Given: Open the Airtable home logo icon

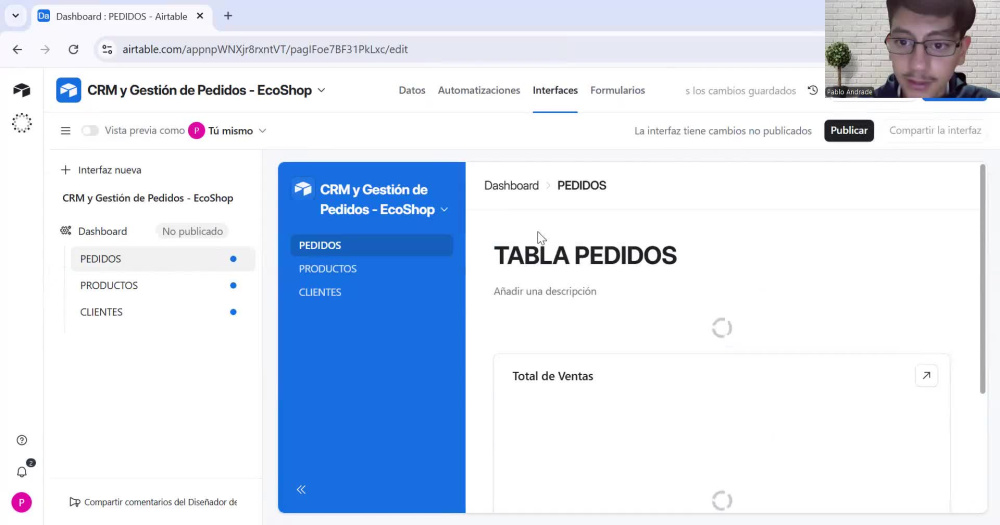Looking at the screenshot, I should pyautogui.click(x=21, y=90).
